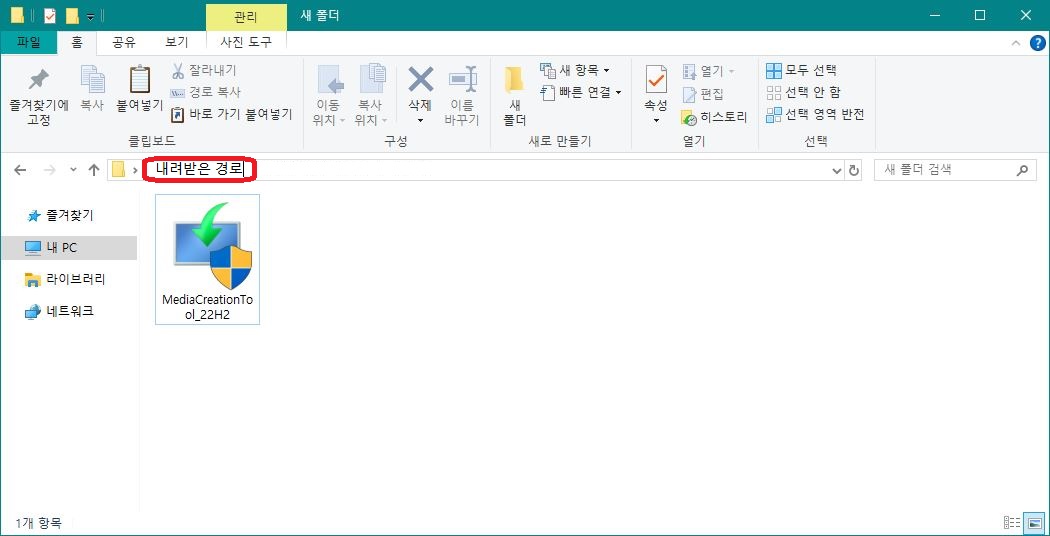1050x536 pixels.
Task: Click the 즐겨찾기에 고정 pin icon
Action: click(38, 80)
